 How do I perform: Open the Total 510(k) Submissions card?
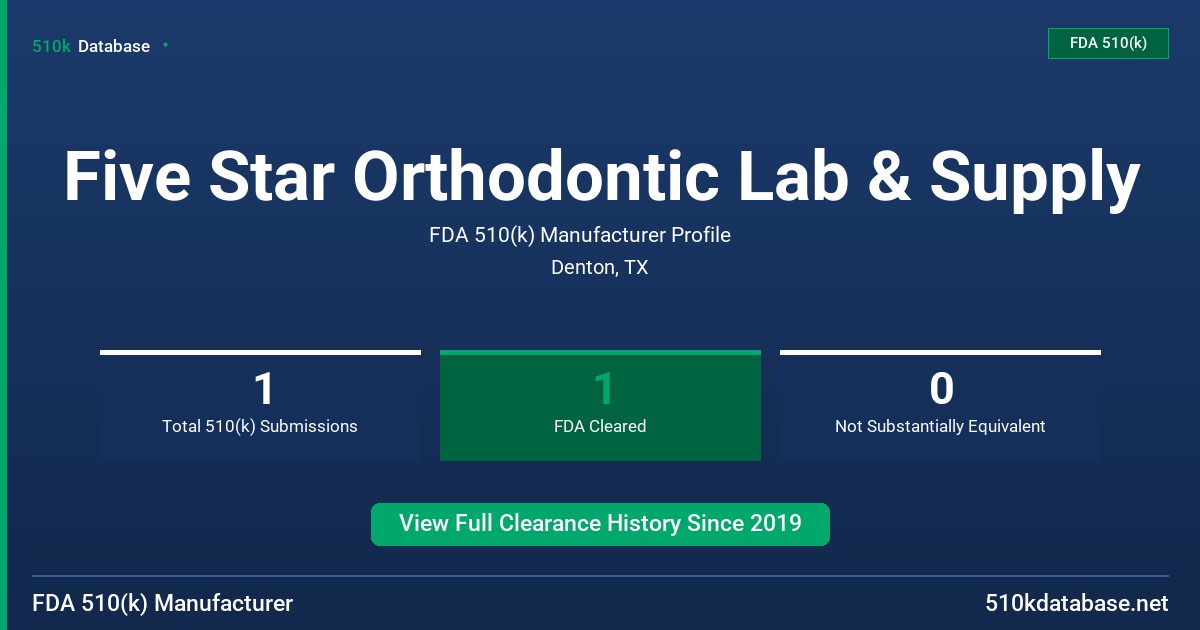click(x=260, y=405)
